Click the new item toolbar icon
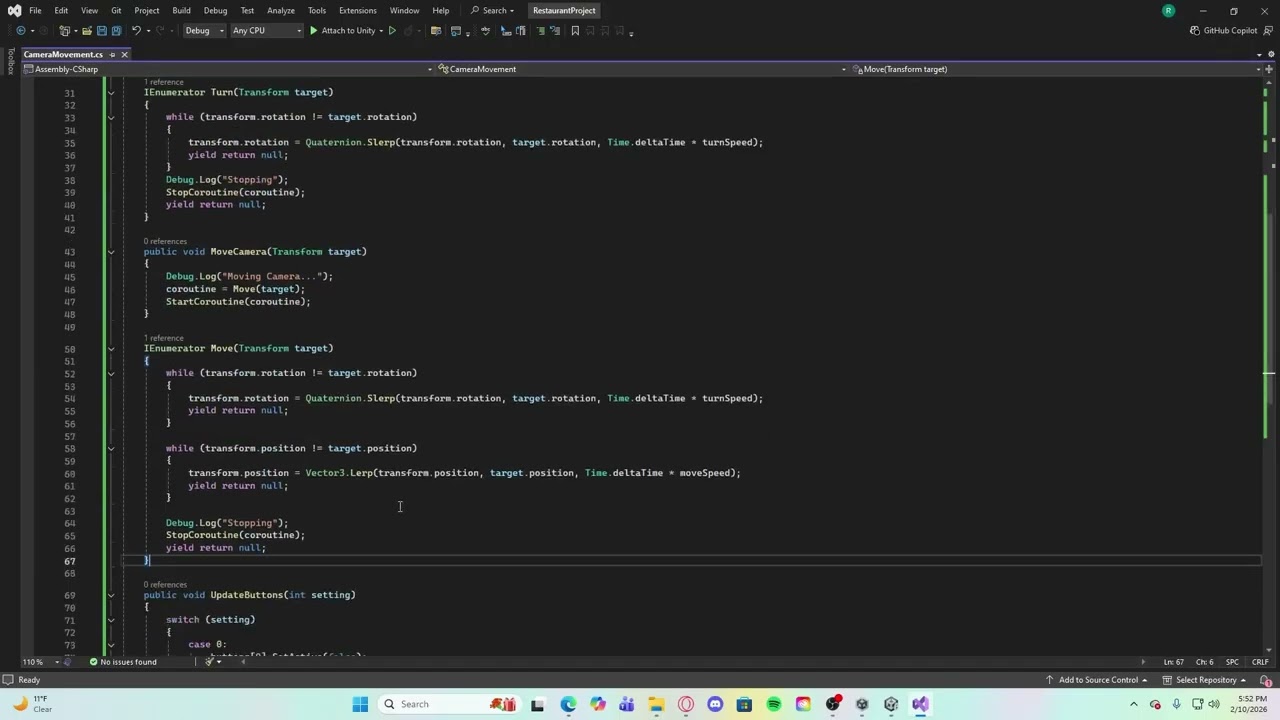This screenshot has height=720, width=1280. 64,31
